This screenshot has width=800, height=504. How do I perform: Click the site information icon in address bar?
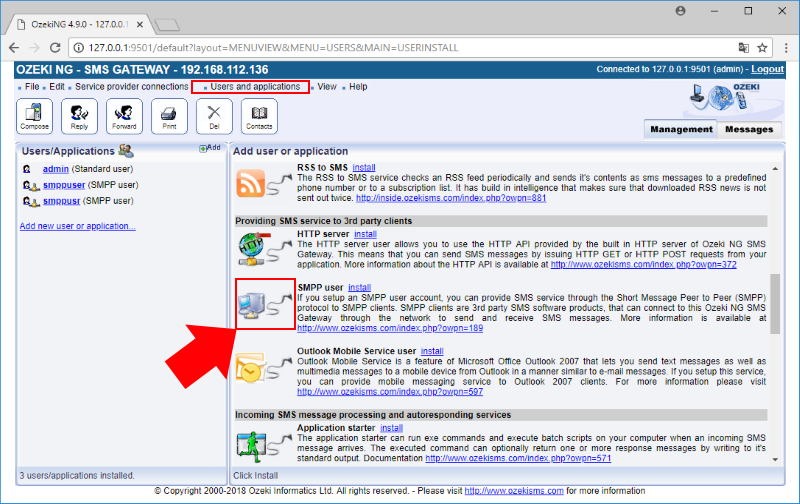coord(79,47)
